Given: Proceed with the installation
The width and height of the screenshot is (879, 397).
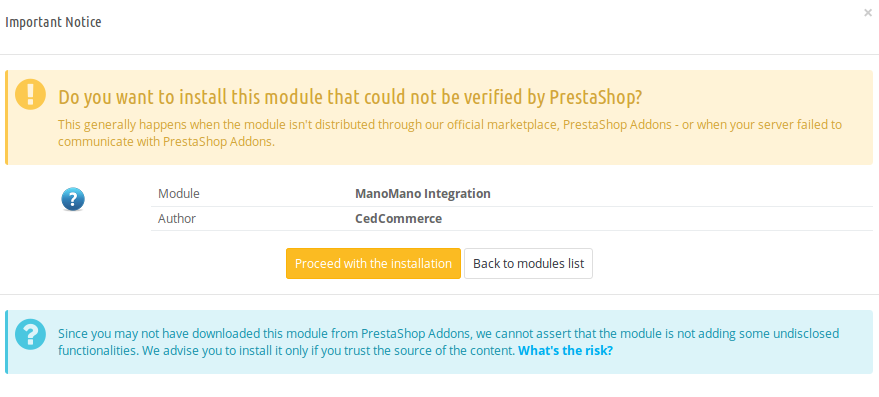Looking at the screenshot, I should [373, 264].
